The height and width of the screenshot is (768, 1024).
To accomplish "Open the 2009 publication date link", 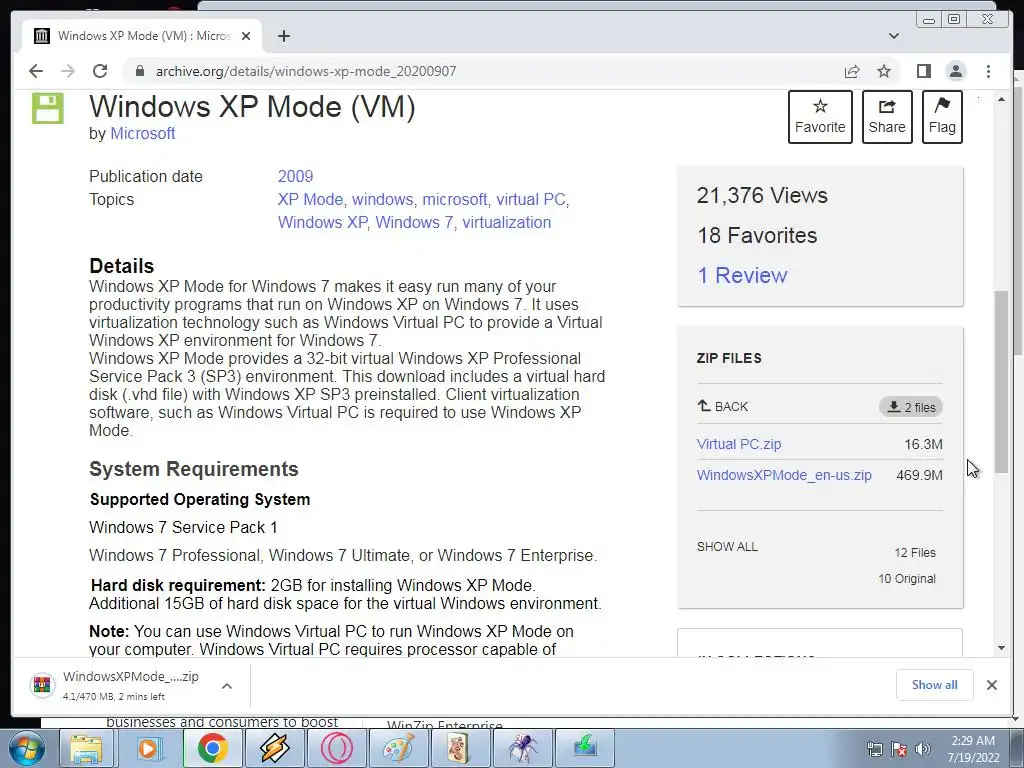I will click(295, 176).
